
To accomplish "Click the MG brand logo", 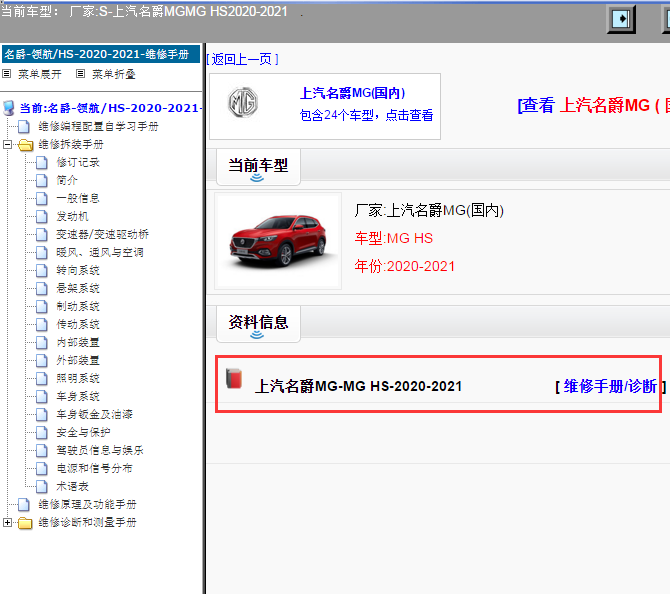I will [x=243, y=103].
